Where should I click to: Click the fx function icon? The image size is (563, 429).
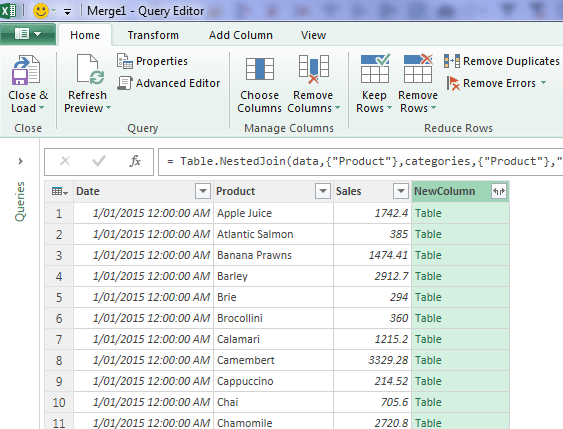click(x=135, y=161)
